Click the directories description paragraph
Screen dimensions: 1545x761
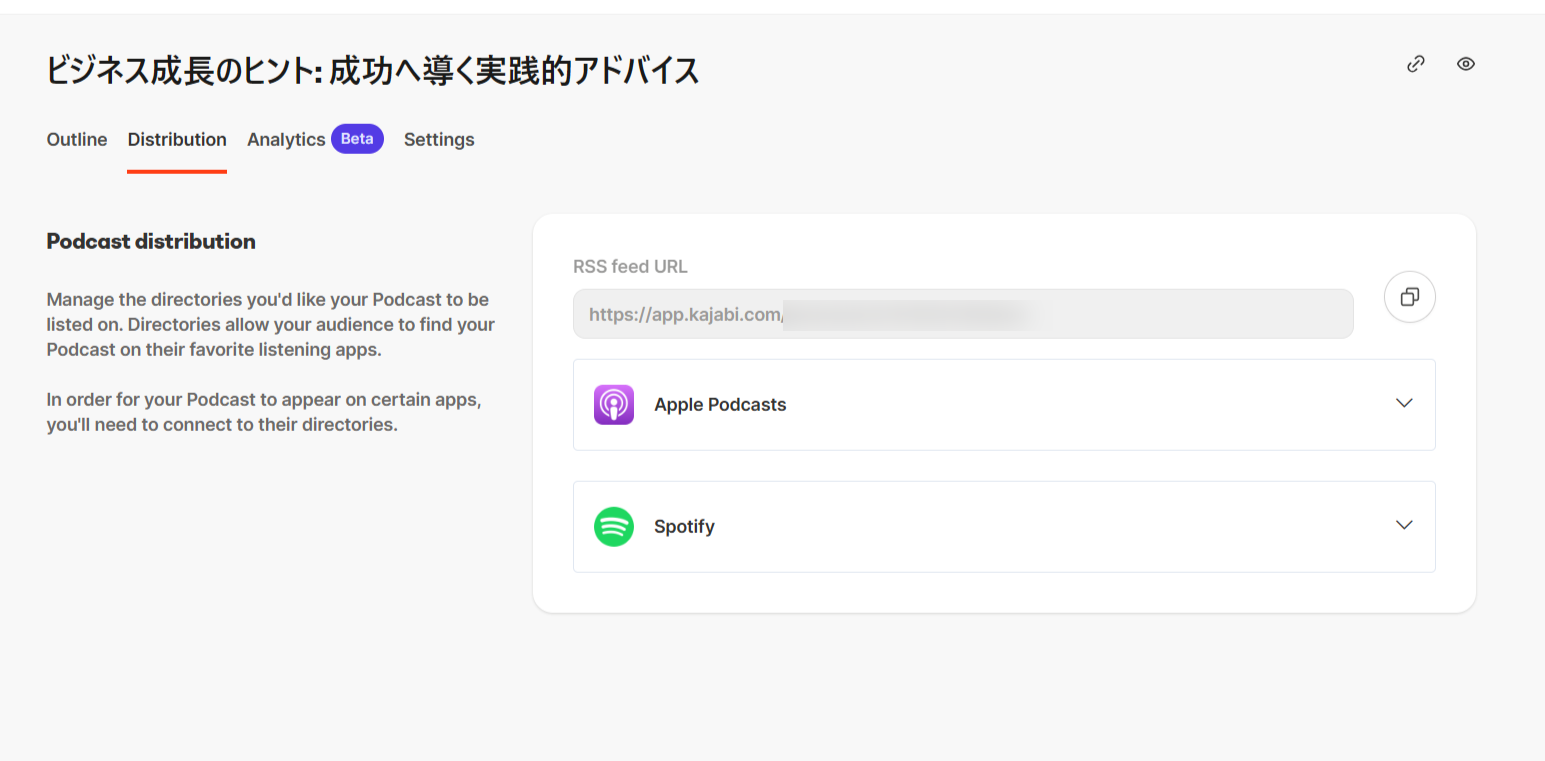click(270, 325)
